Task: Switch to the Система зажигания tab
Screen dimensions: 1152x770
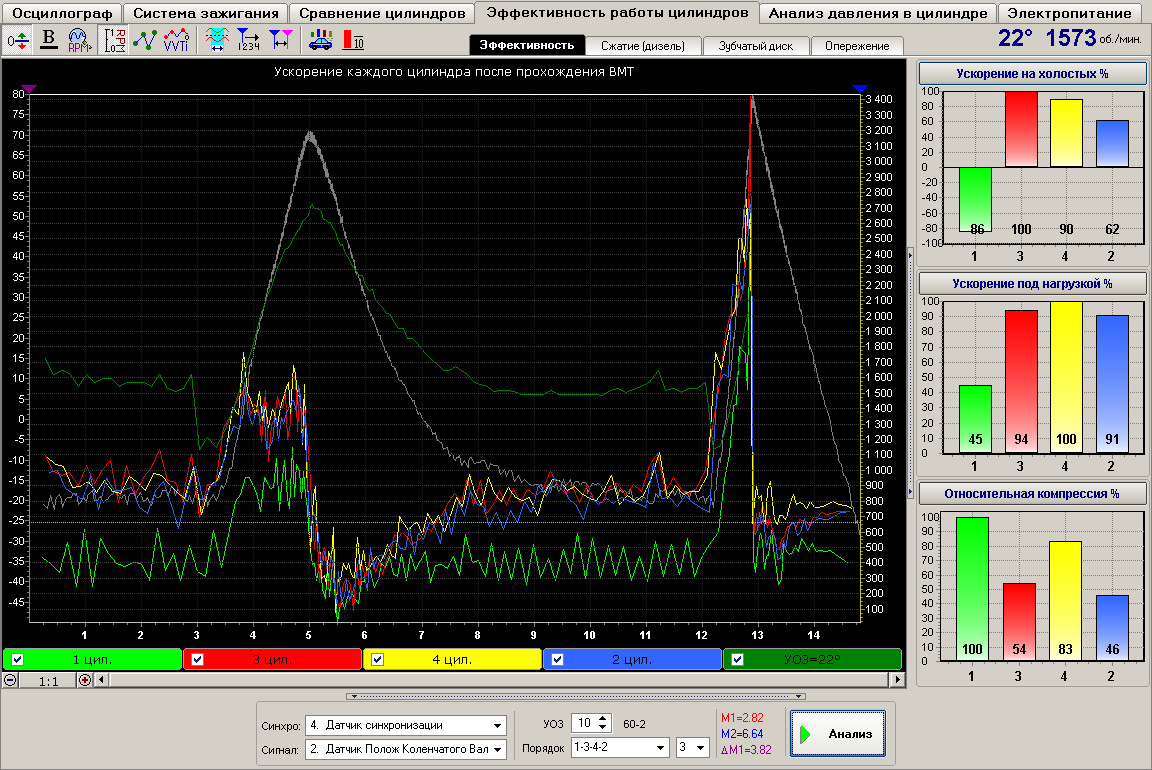Action: coord(206,13)
